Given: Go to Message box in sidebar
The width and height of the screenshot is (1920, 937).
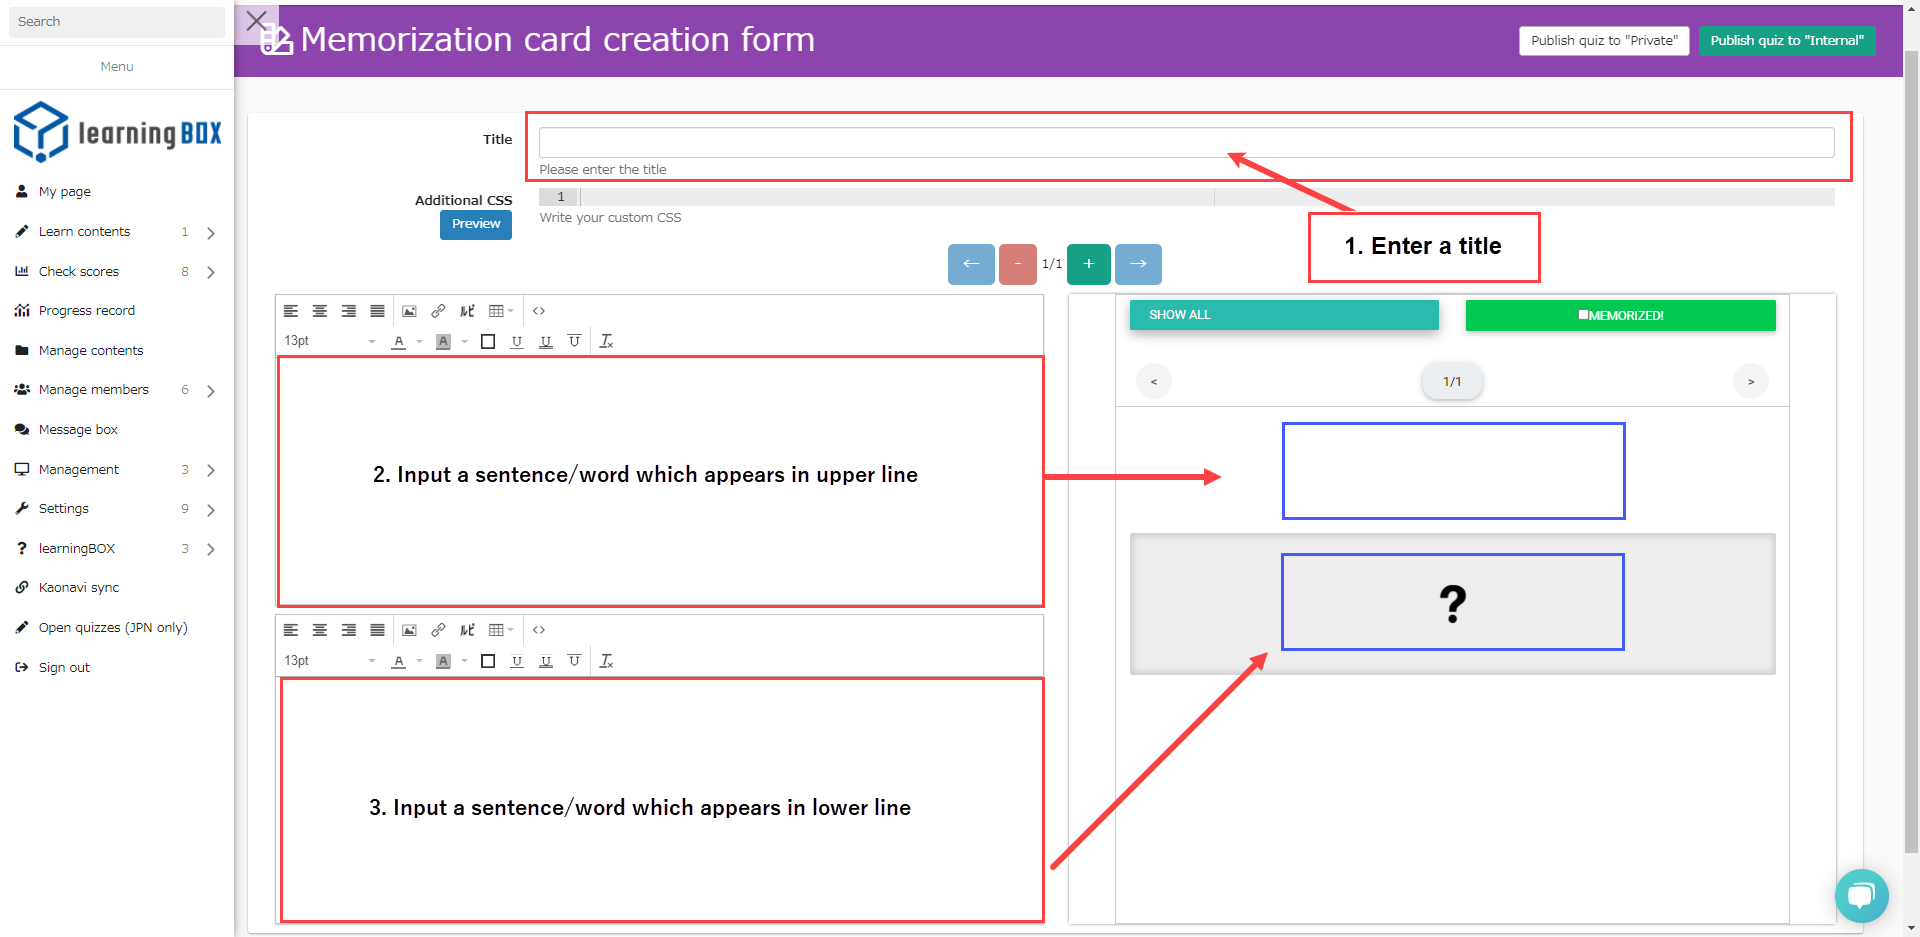Looking at the screenshot, I should pyautogui.click(x=78, y=430).
